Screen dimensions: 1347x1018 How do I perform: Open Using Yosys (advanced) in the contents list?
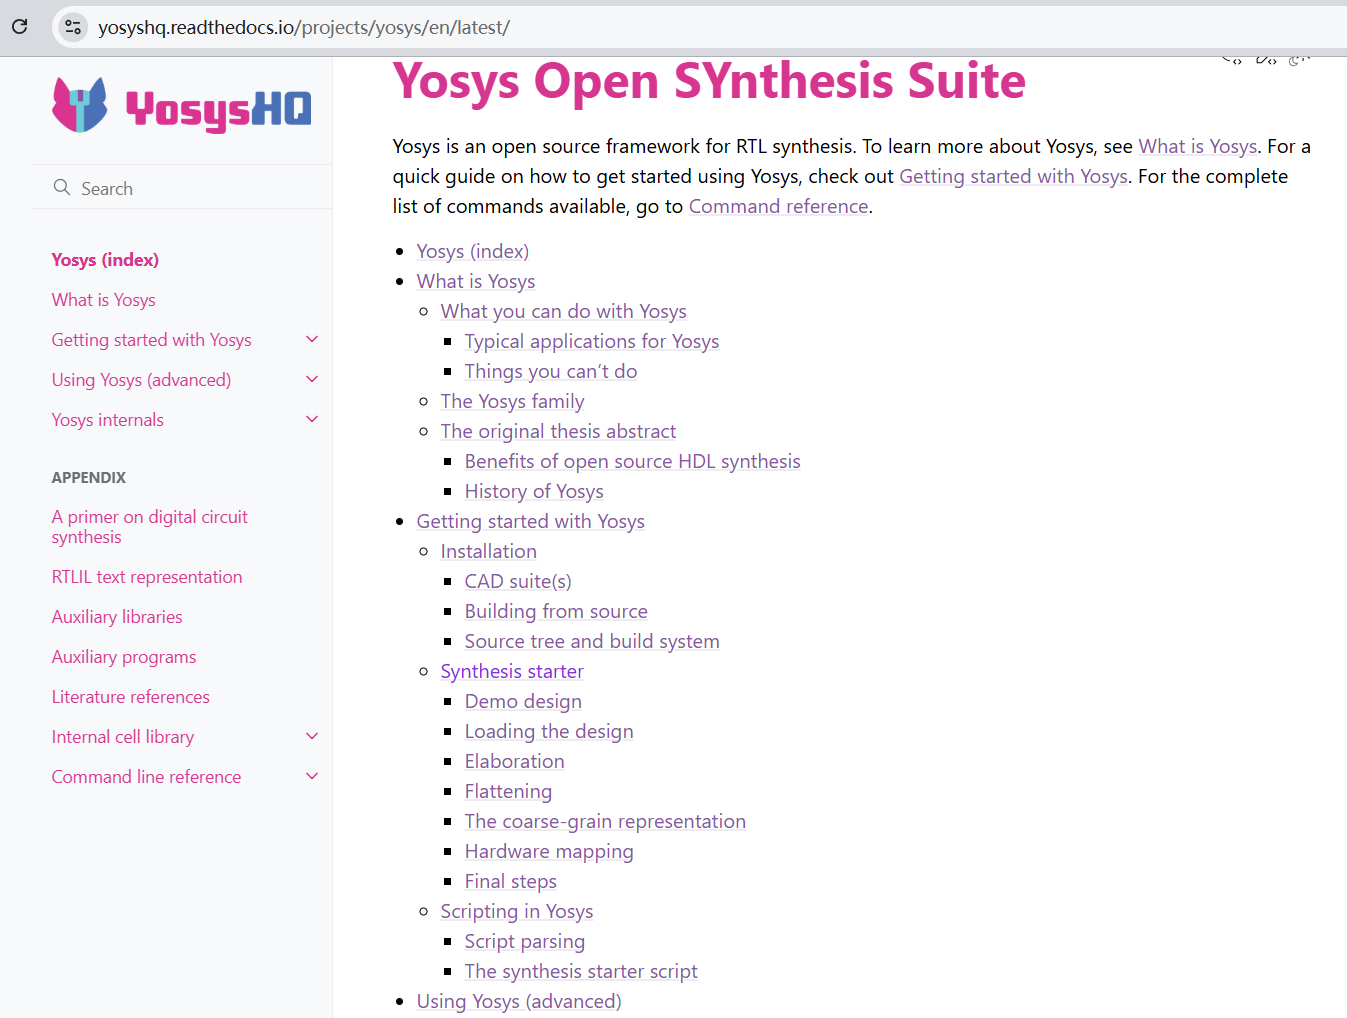click(x=519, y=1001)
